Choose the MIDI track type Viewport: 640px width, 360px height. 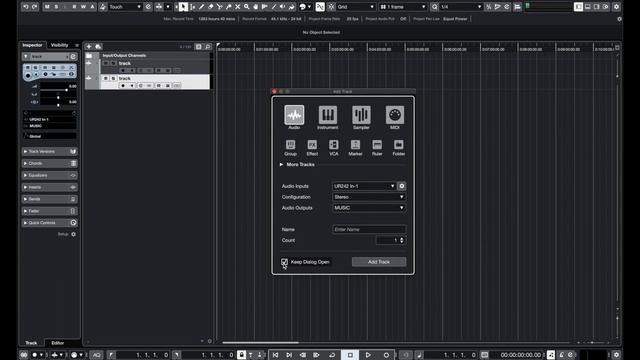click(395, 115)
